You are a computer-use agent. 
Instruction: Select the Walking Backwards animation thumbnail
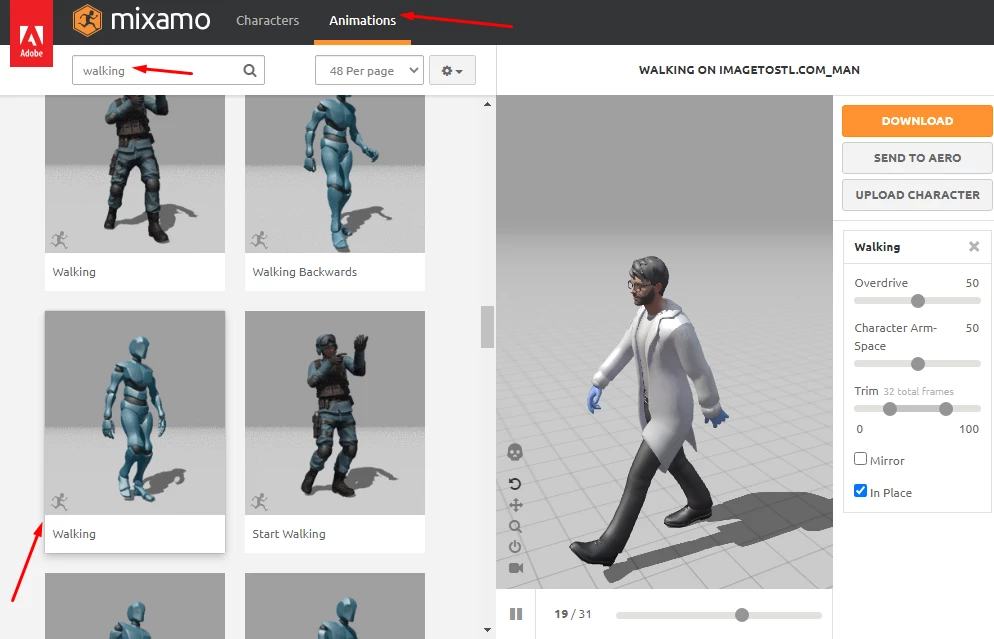335,174
